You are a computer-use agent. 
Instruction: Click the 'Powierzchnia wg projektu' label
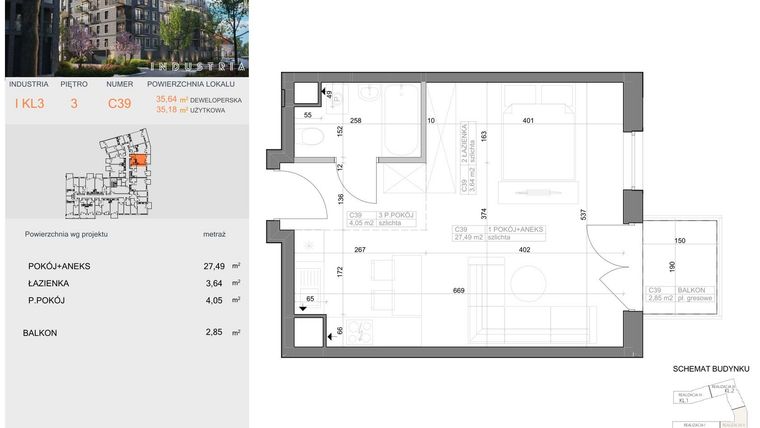click(x=66, y=234)
